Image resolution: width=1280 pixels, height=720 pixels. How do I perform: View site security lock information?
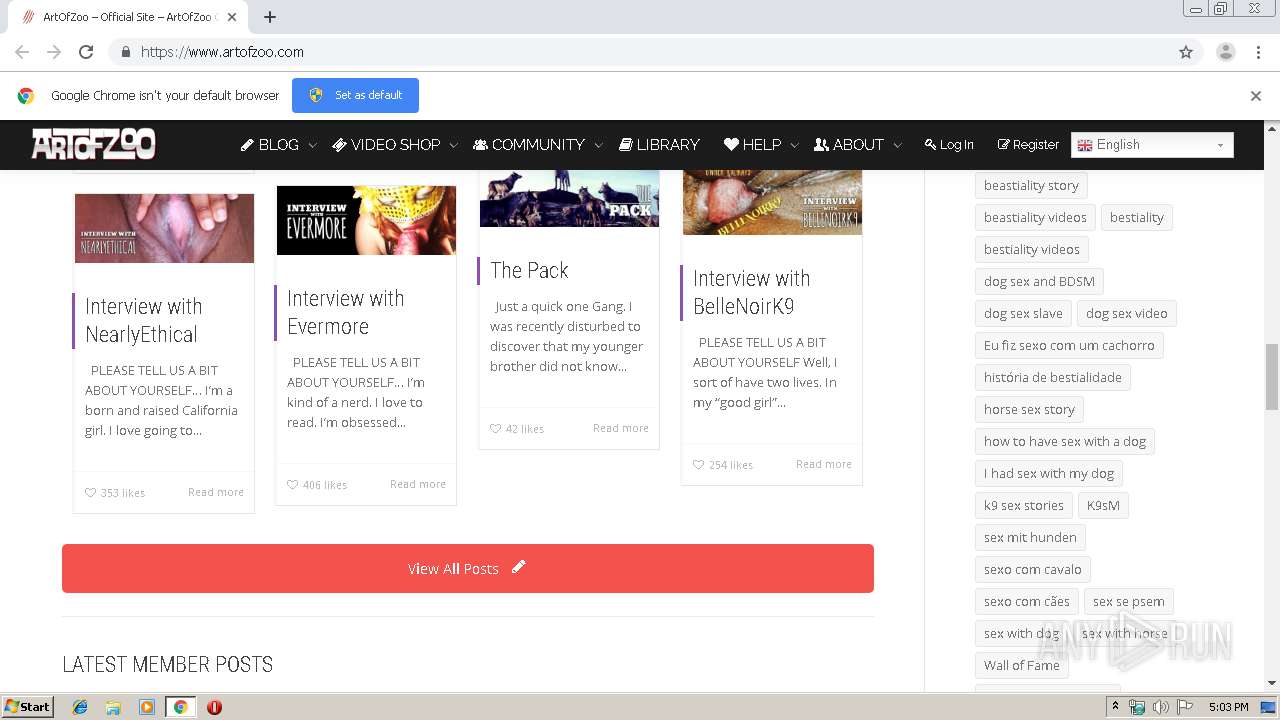click(x=125, y=52)
